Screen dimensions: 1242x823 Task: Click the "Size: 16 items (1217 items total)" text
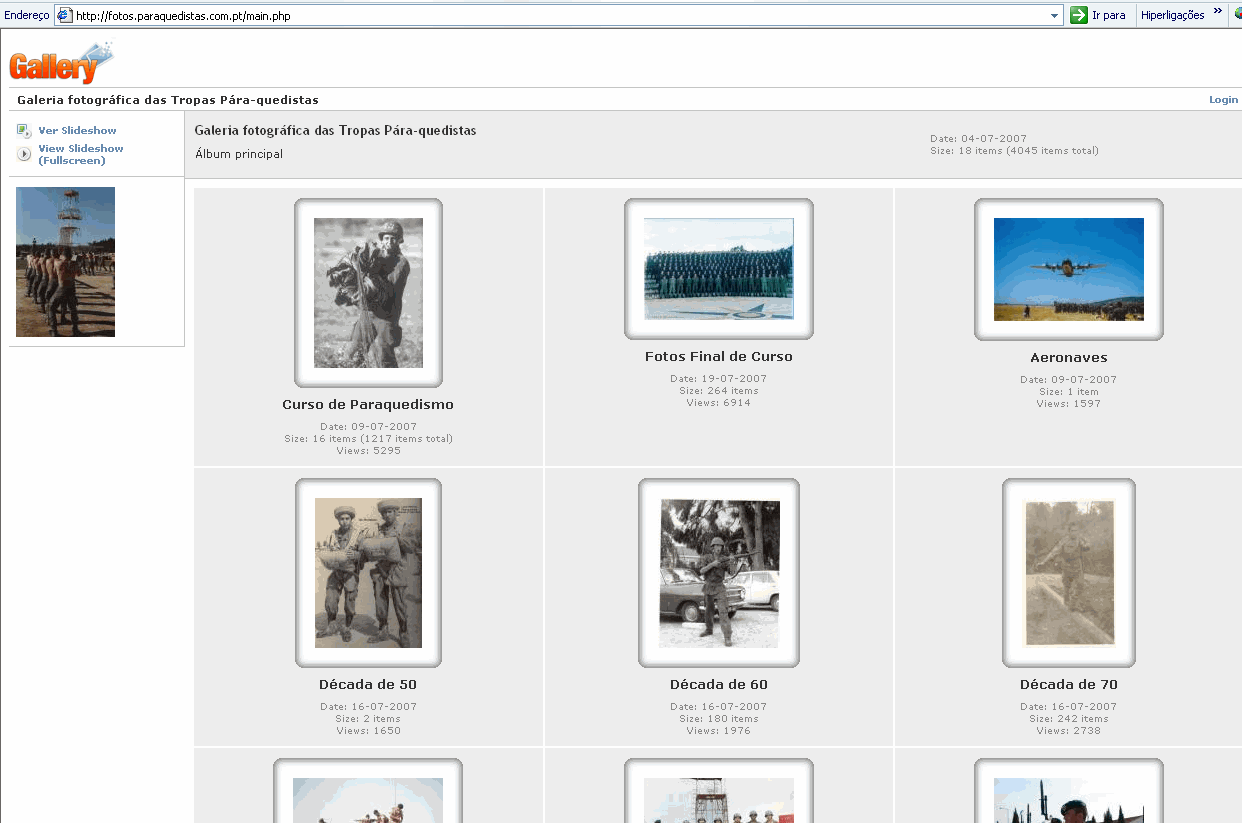click(368, 439)
